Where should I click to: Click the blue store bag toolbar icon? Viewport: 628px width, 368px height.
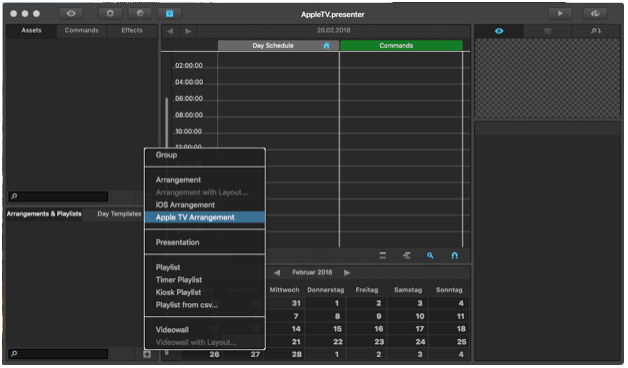click(169, 14)
